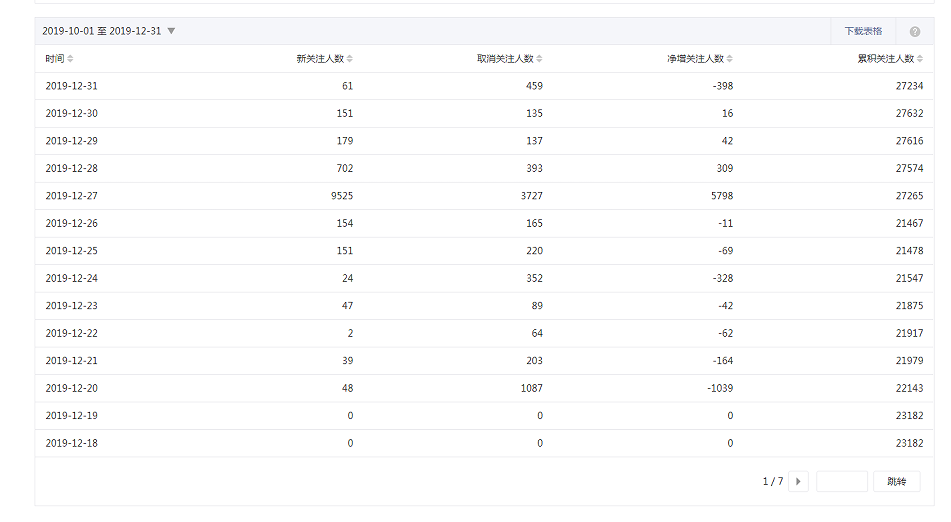Open the date range dropdown arrow
The width and height of the screenshot is (951, 522).
(x=171, y=31)
